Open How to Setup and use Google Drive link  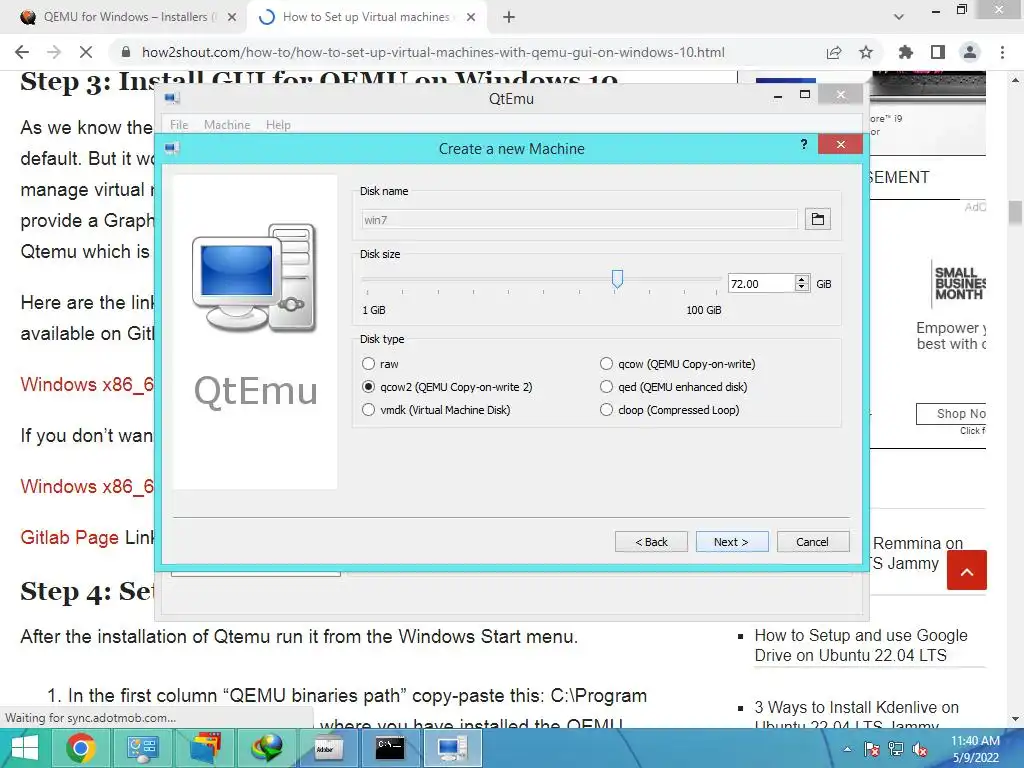pyautogui.click(x=861, y=645)
